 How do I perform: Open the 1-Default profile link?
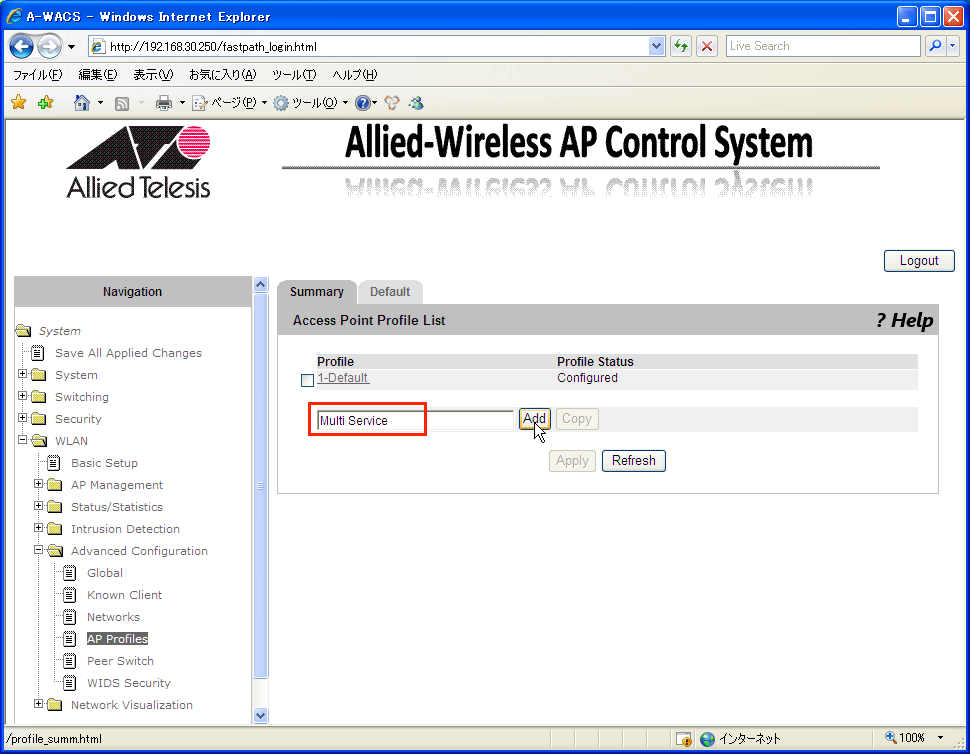point(343,378)
